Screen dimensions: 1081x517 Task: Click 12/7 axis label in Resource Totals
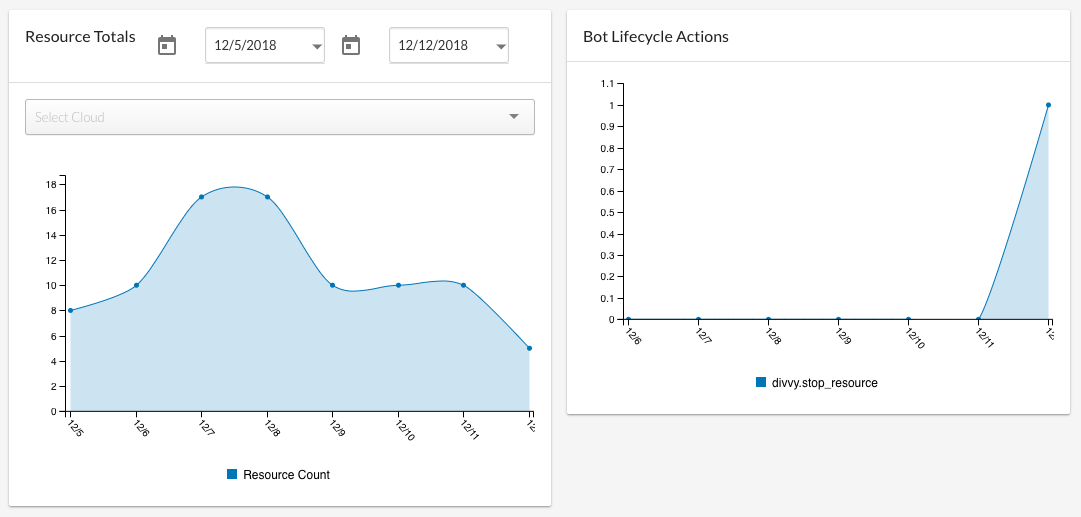206,429
